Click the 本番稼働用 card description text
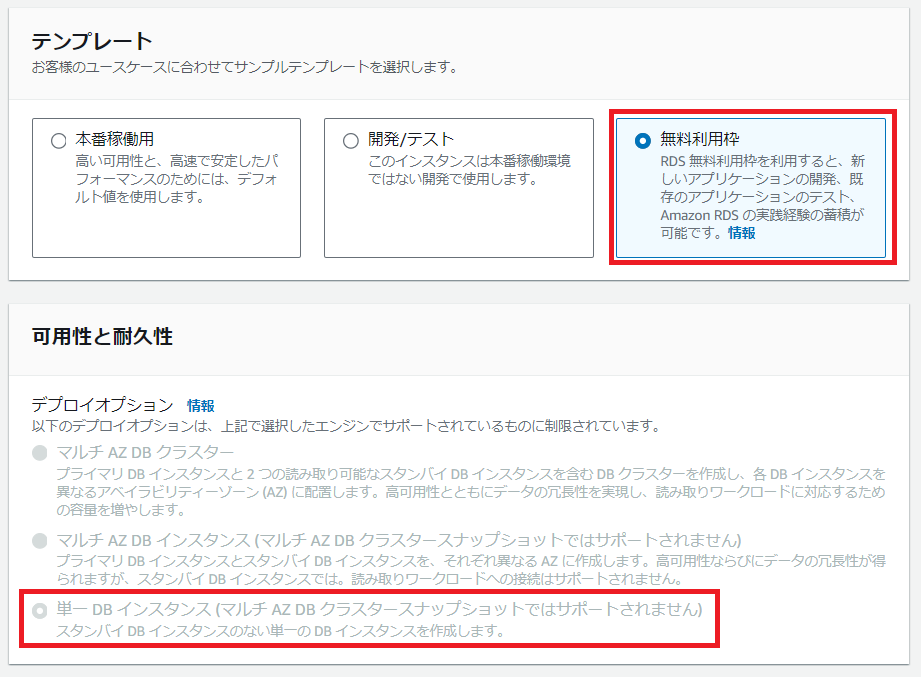This screenshot has width=921, height=677. 177,179
